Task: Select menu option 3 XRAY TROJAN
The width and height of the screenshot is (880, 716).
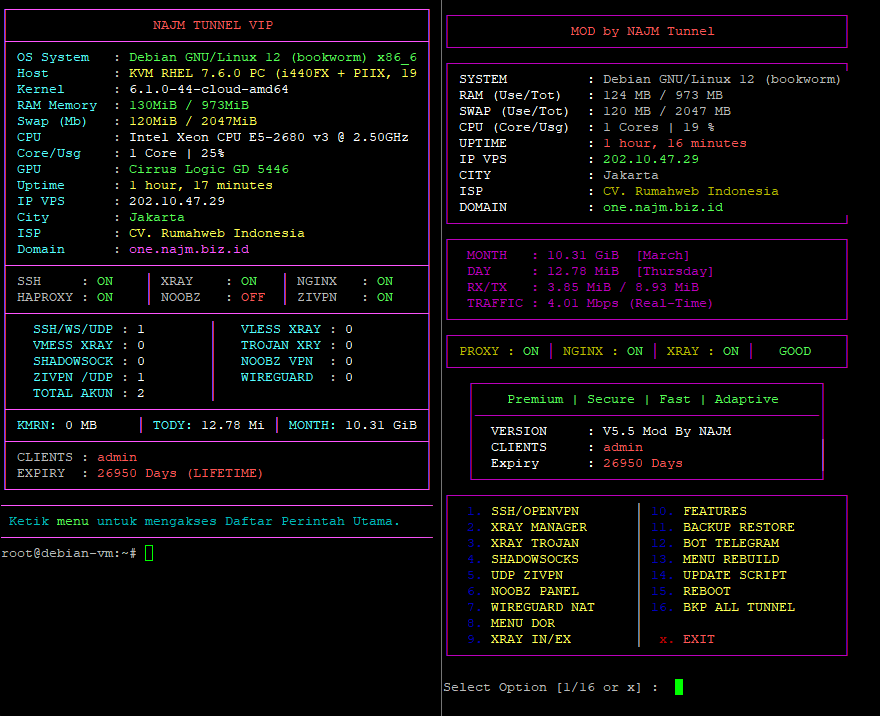Action: (x=523, y=543)
